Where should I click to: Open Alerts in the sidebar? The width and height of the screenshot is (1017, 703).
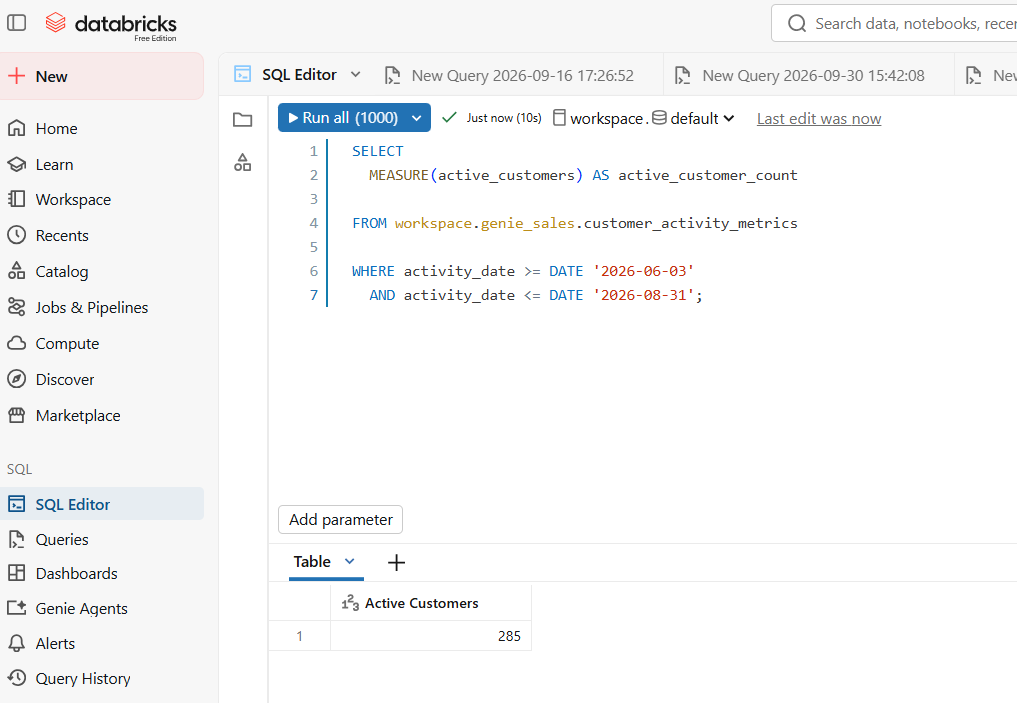point(55,644)
